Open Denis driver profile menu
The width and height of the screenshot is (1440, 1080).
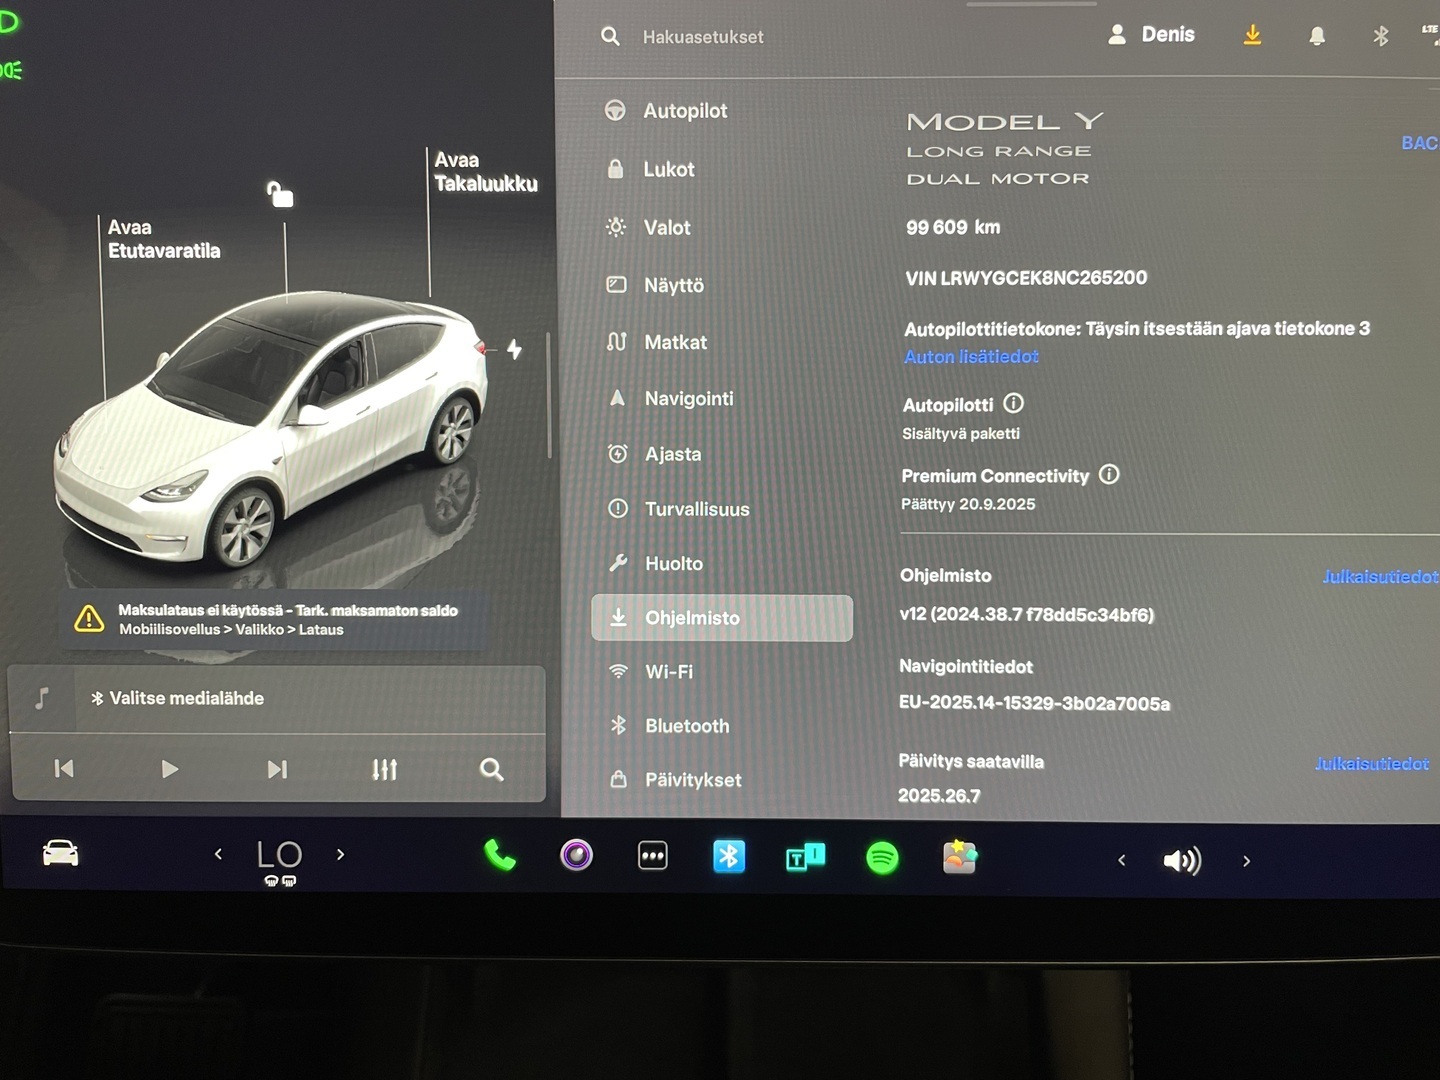(x=1151, y=35)
